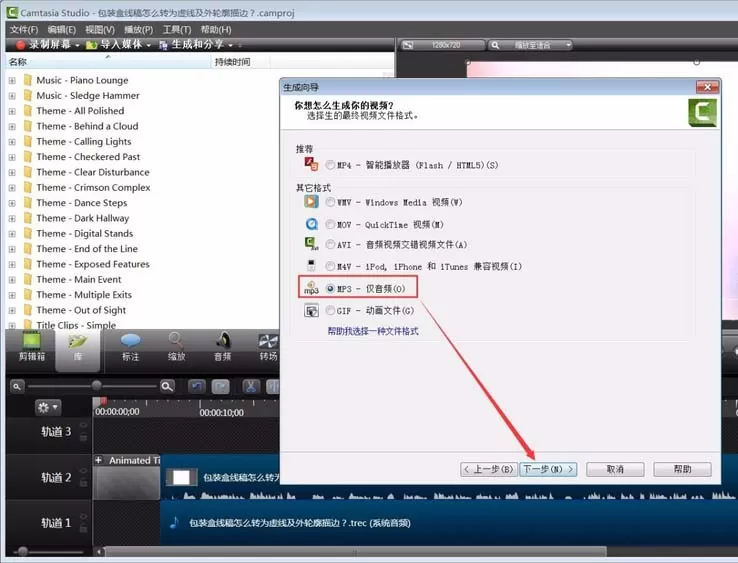Click the help me choose a file format link

pyautogui.click(x=373, y=331)
